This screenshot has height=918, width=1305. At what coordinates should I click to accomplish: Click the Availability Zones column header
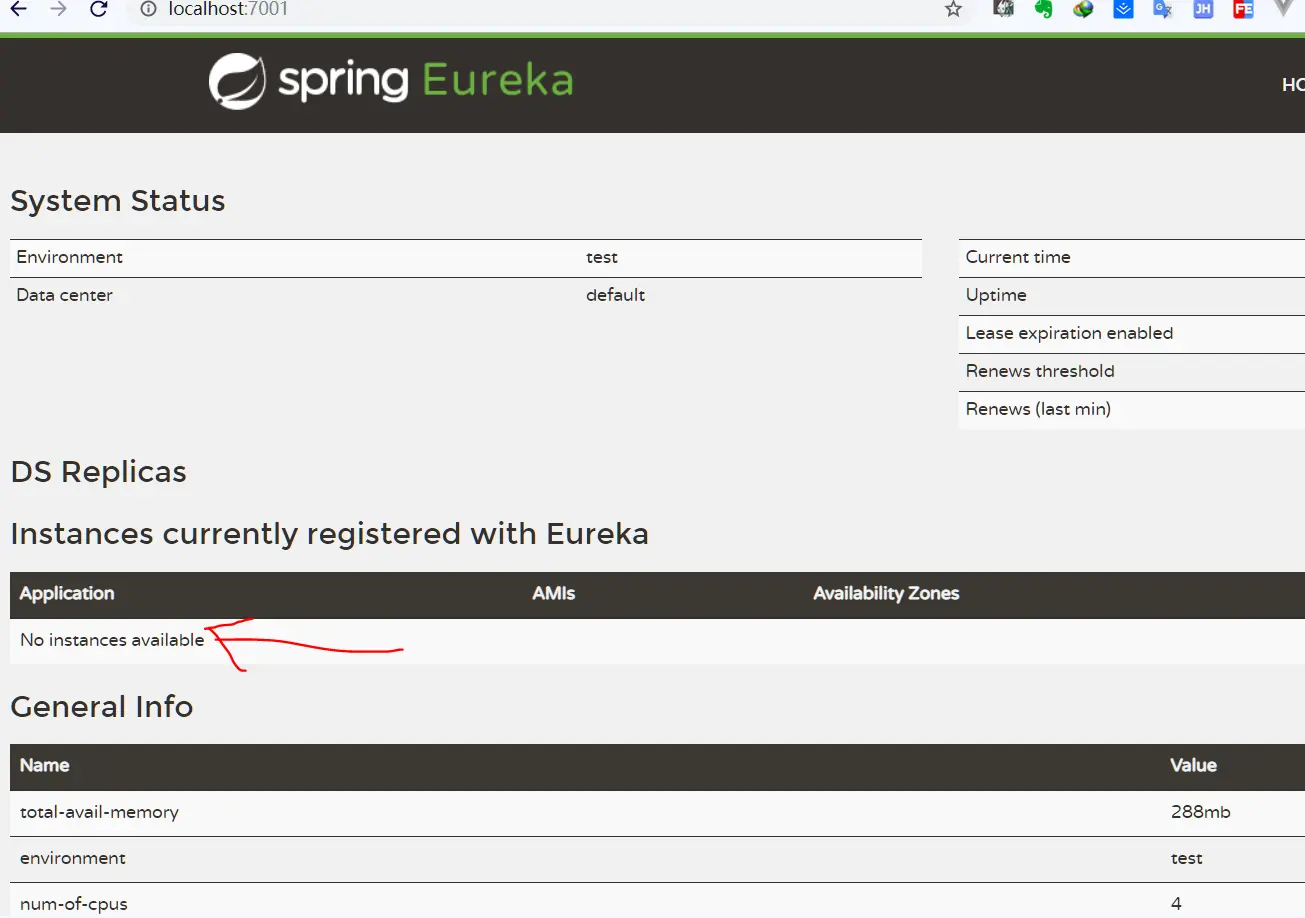pos(886,593)
